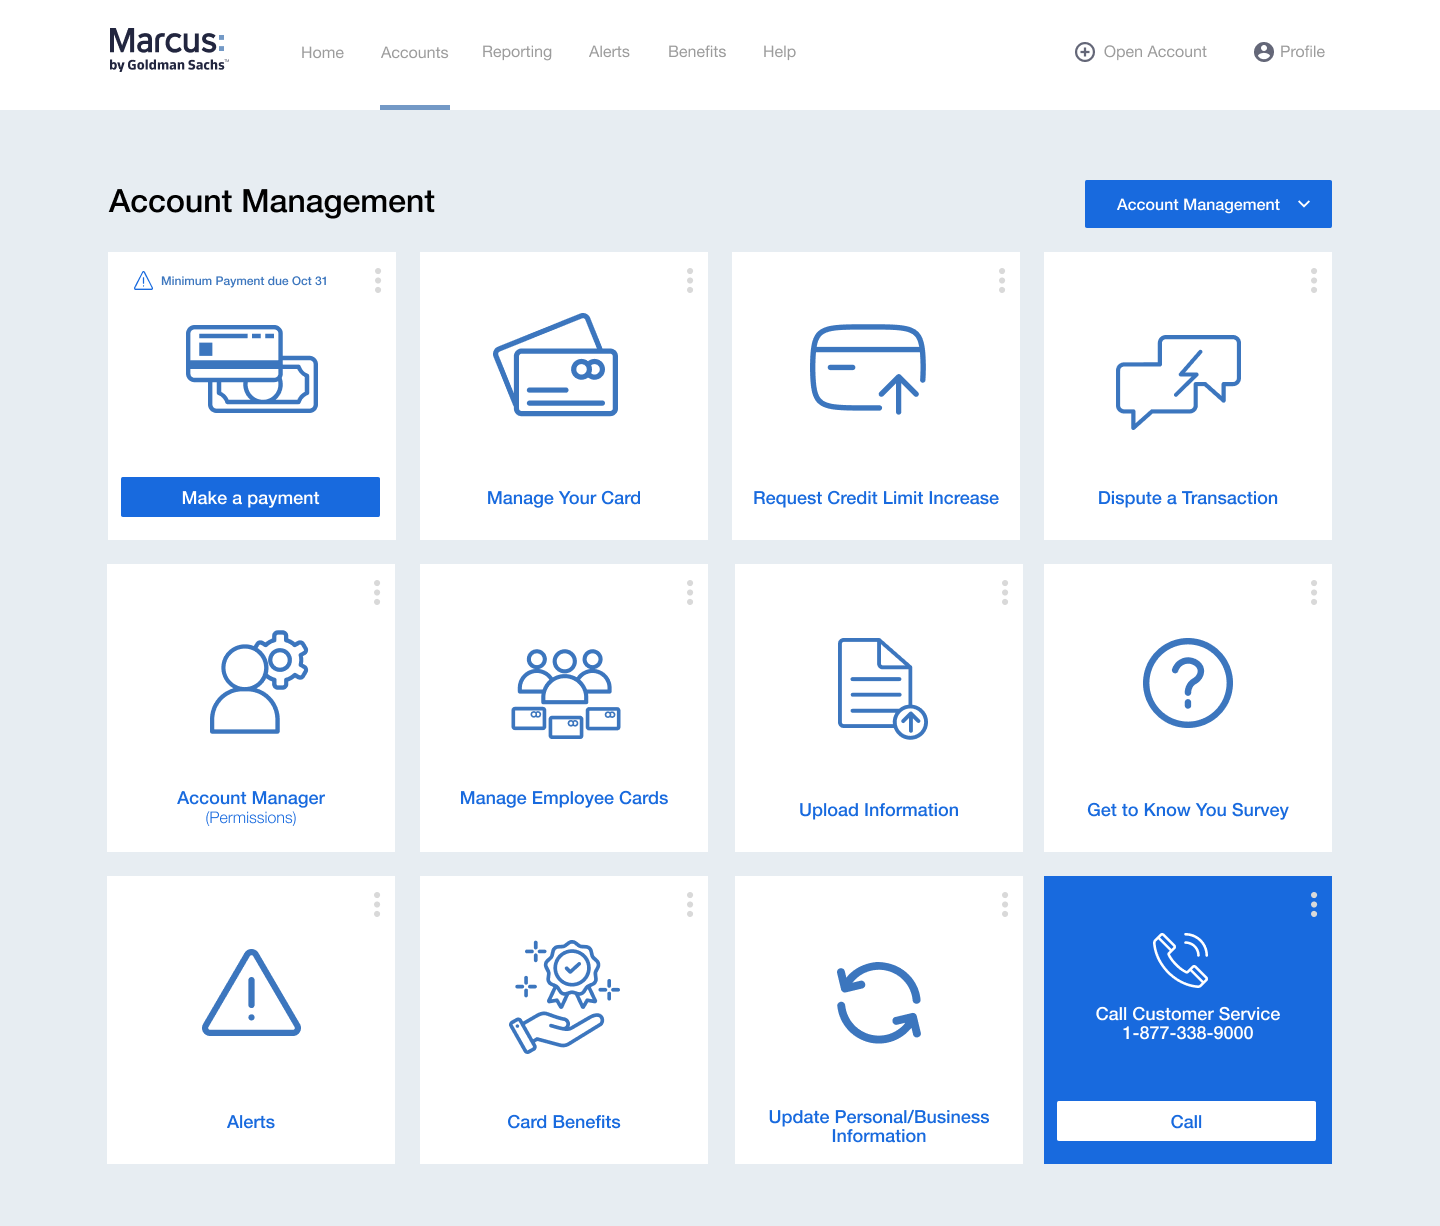
Task: Open the Get to Know You Survey three-dot menu
Action: click(x=1314, y=593)
